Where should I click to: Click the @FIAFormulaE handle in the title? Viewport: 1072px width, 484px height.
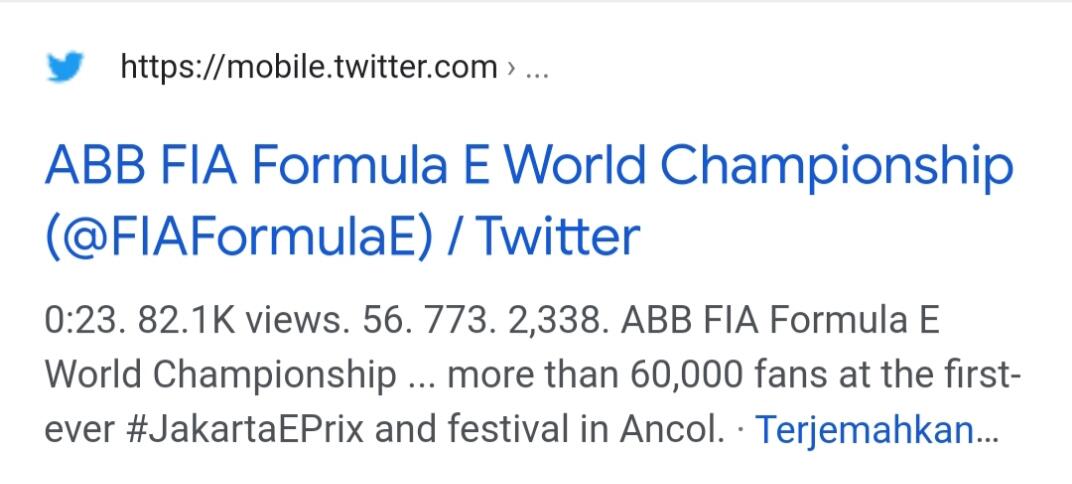242,237
